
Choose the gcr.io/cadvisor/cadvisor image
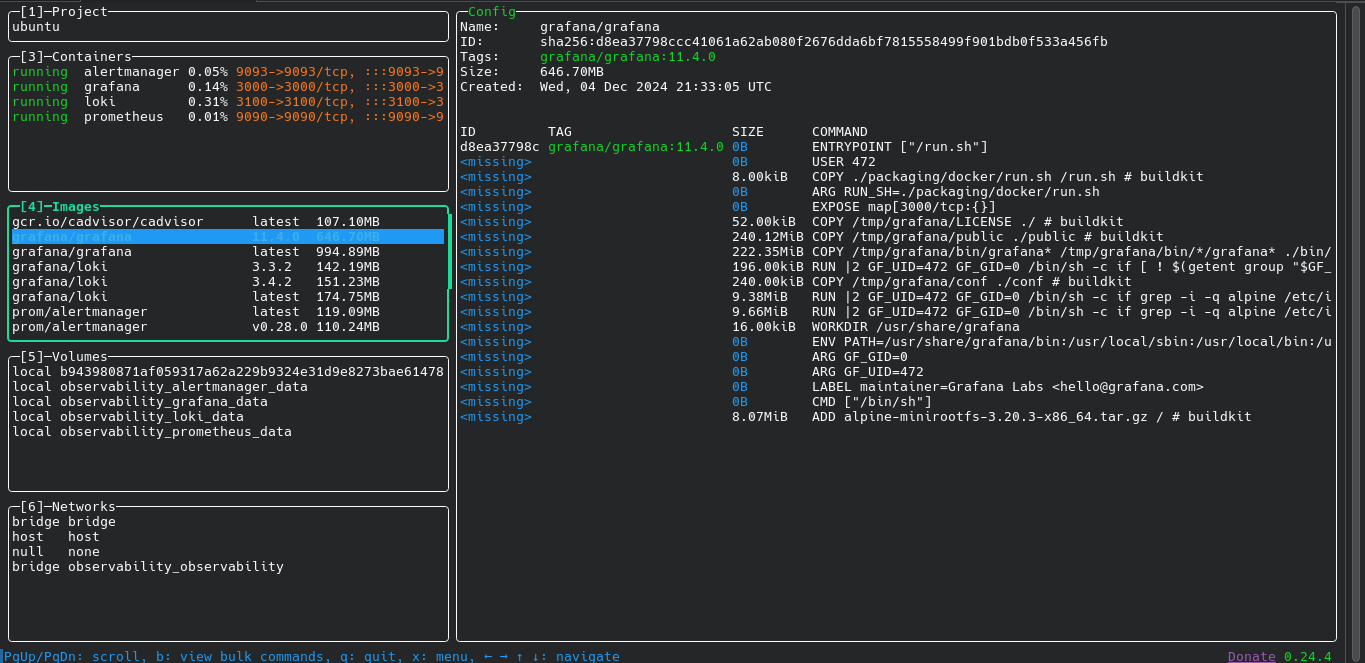110,221
